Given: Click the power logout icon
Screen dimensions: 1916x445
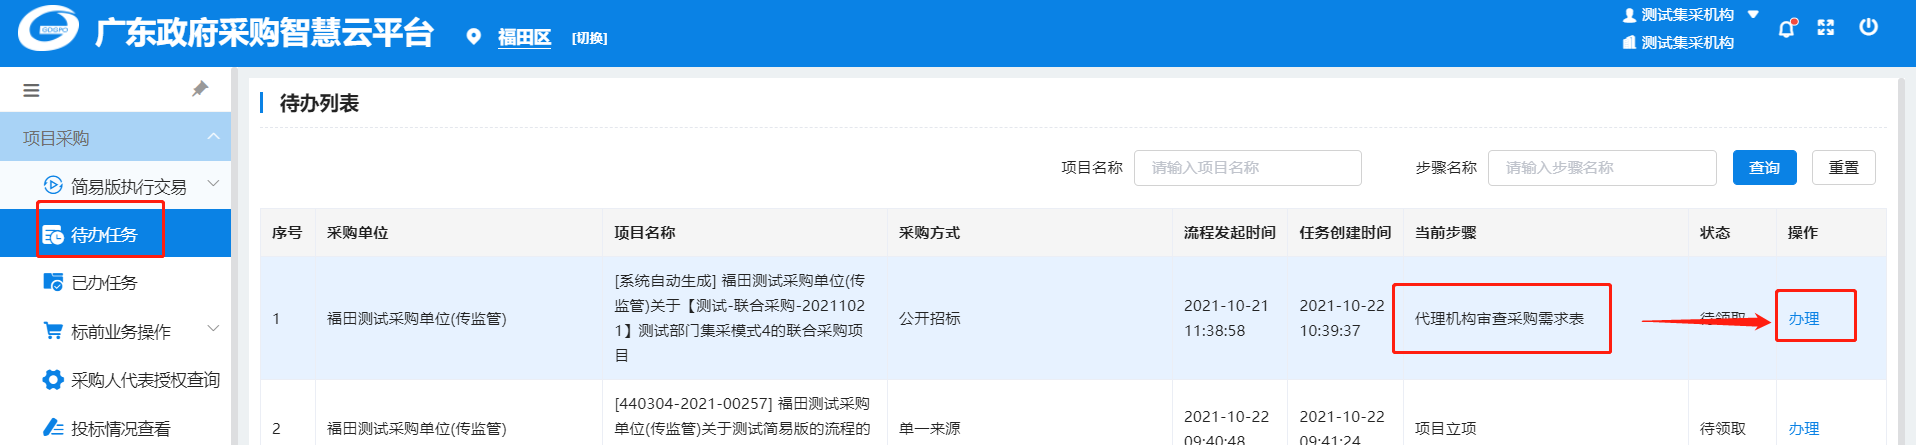Looking at the screenshot, I should [x=1868, y=27].
